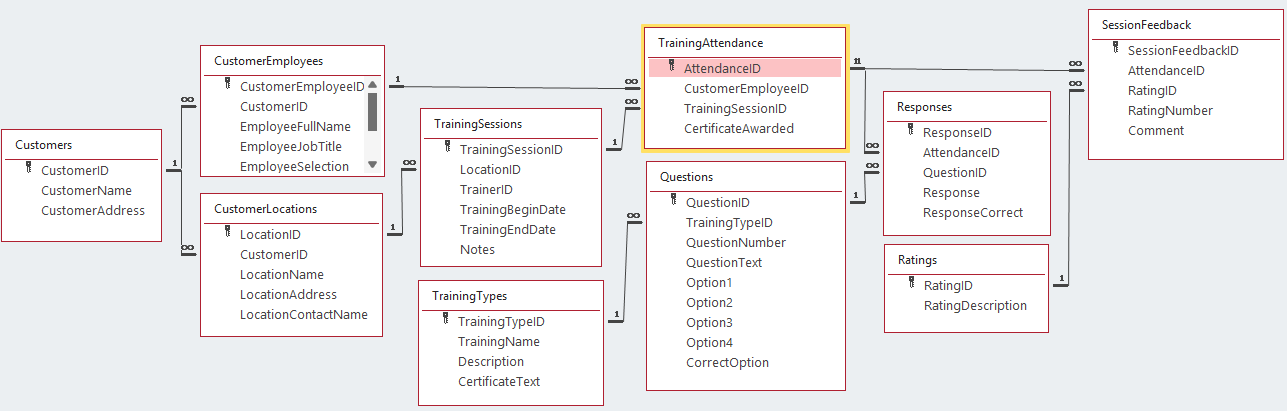Click the key icon next to QuestionID in Questions

click(673, 201)
